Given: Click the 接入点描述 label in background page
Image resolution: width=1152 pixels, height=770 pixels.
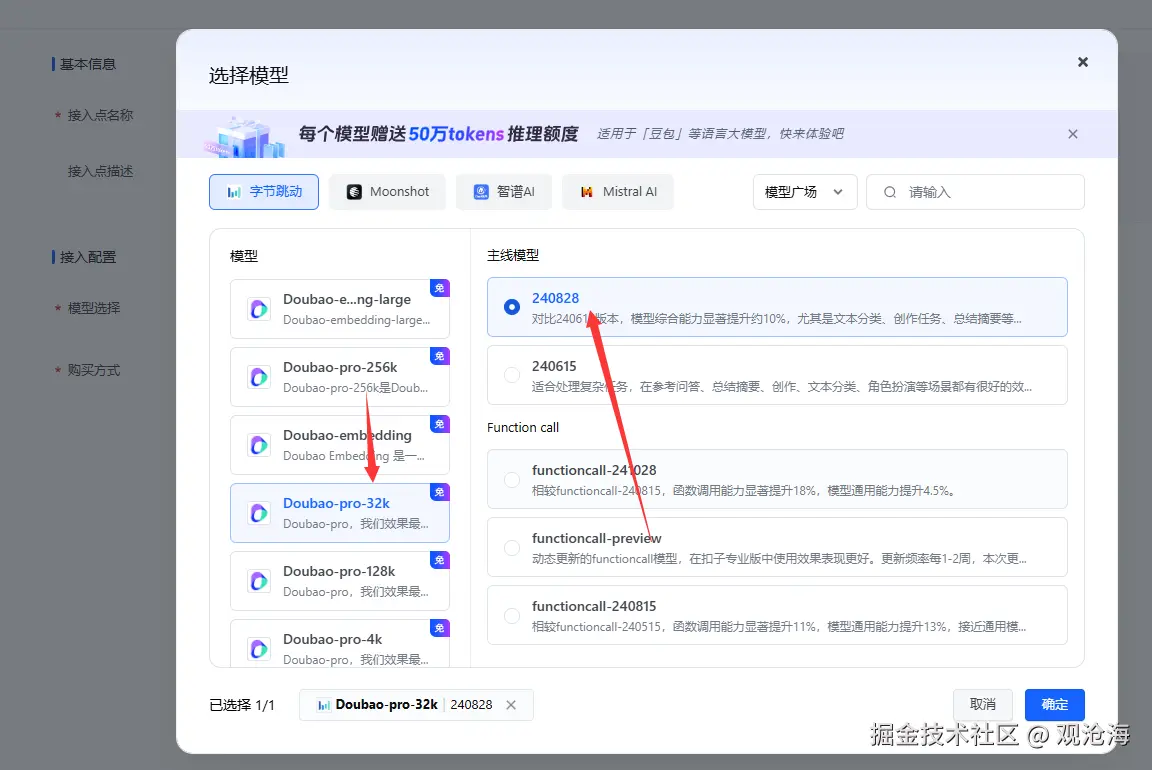Looking at the screenshot, I should coord(100,171).
